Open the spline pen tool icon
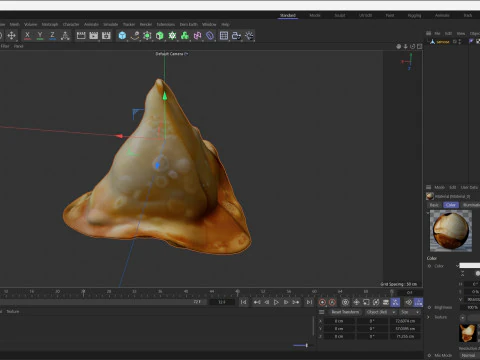480x360 pixels. [x=135, y=36]
